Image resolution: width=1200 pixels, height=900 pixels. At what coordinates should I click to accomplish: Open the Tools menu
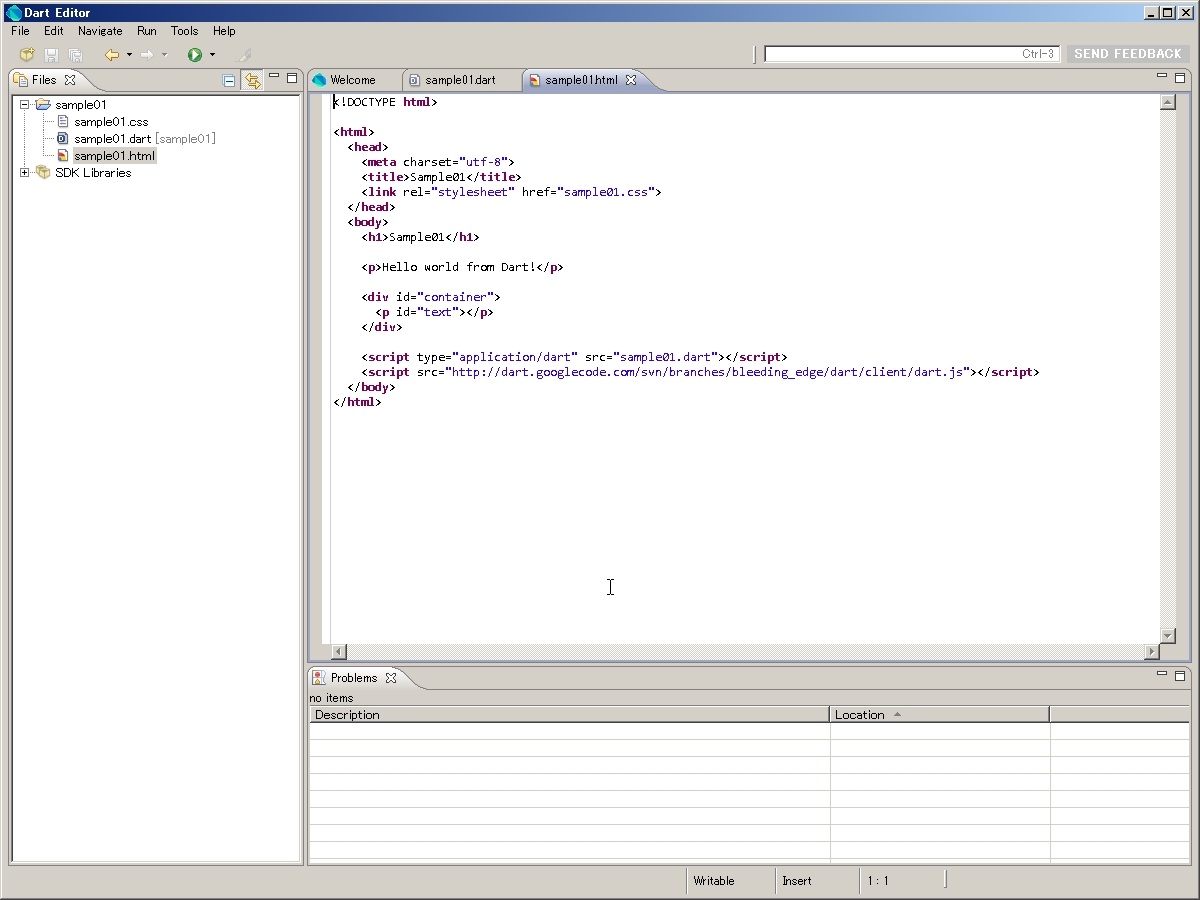(185, 31)
